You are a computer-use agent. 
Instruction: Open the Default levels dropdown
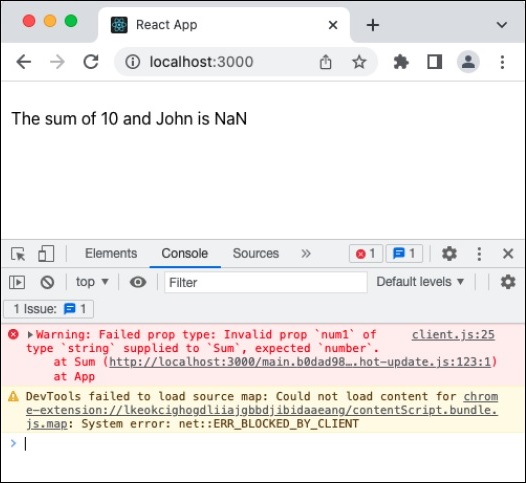coord(420,282)
